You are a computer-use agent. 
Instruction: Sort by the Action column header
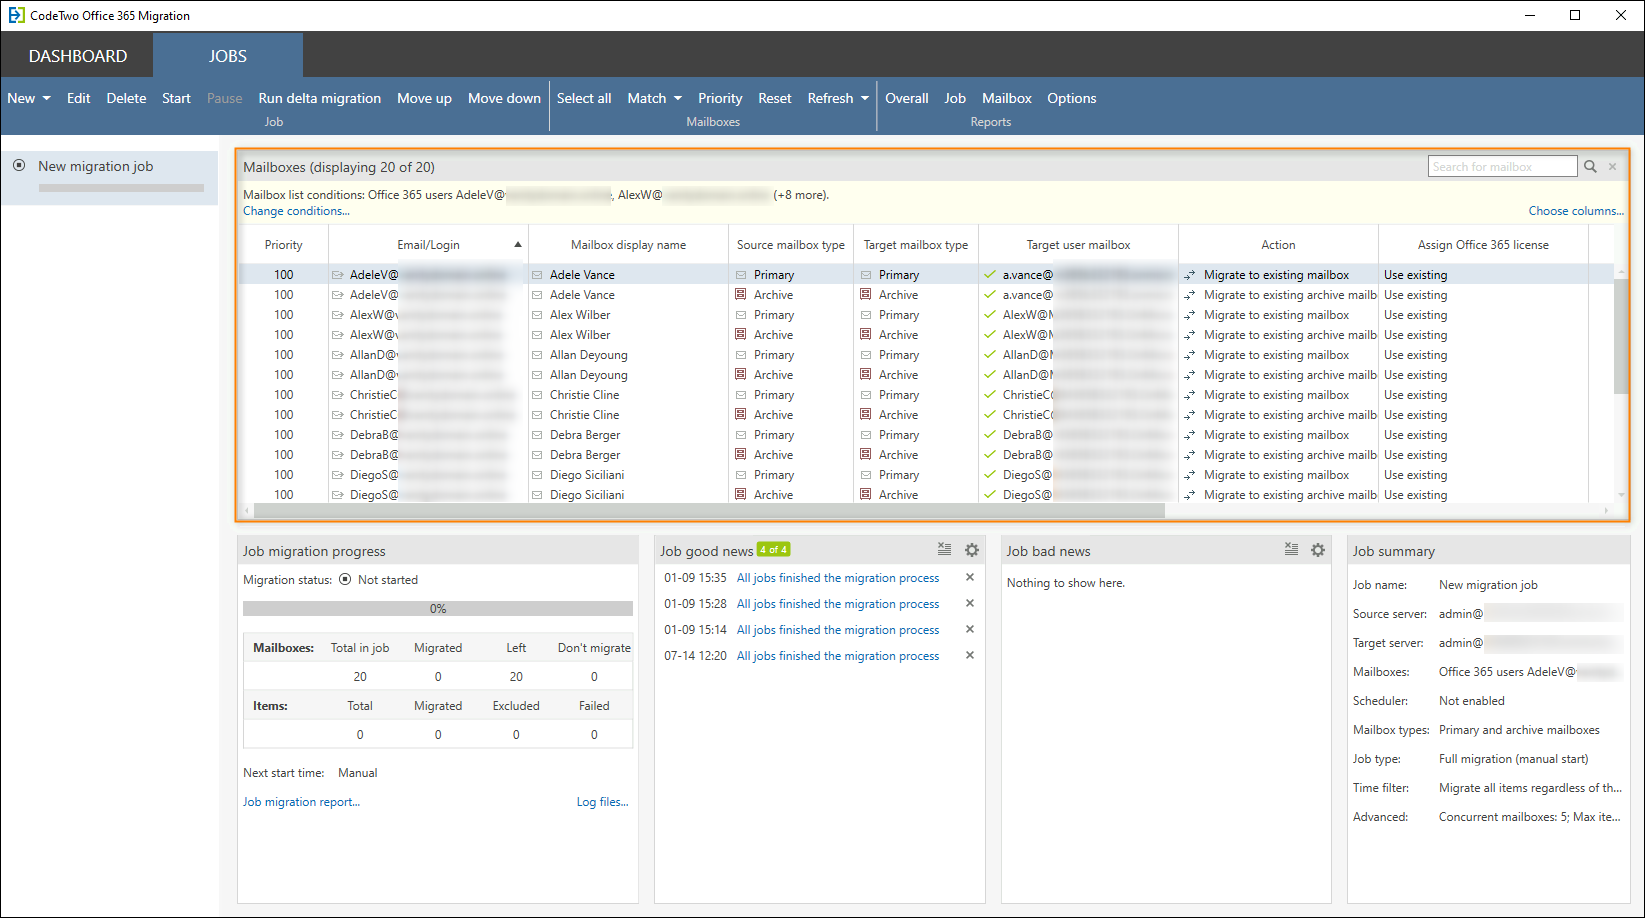[1278, 245]
